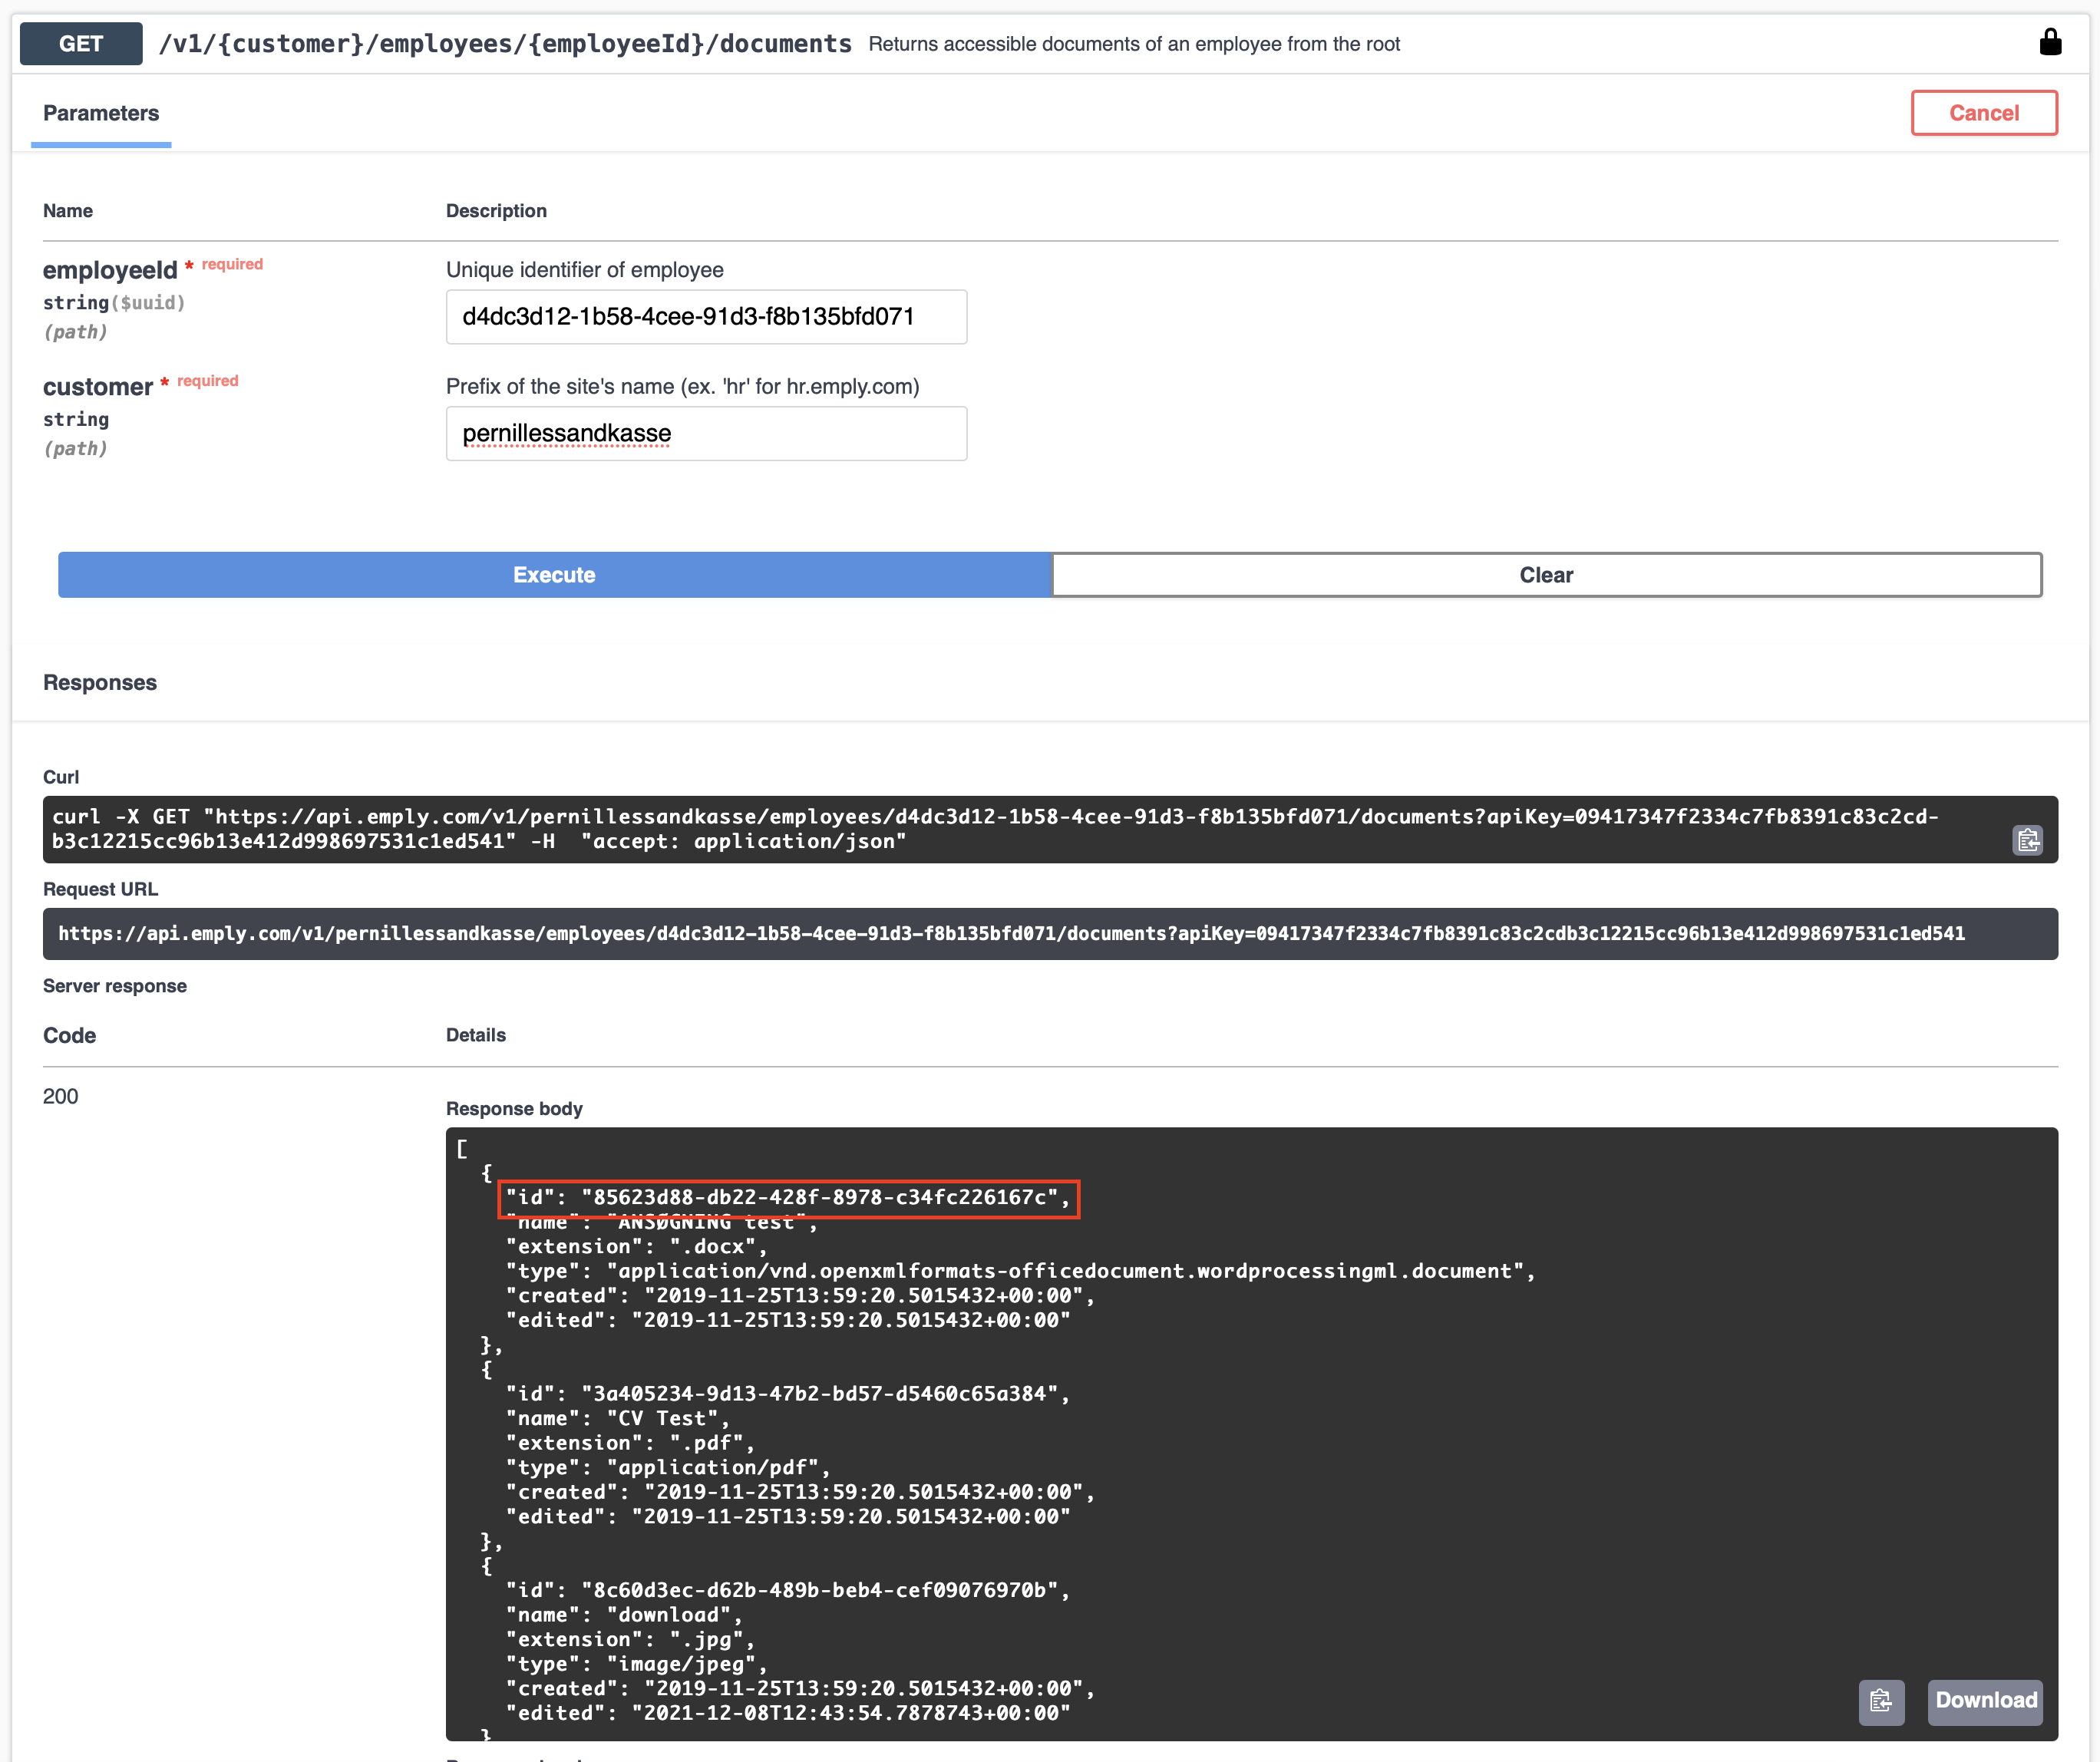This screenshot has width=2100, height=1762.
Task: Collapse the employees documents endpoint path
Action: [505, 44]
